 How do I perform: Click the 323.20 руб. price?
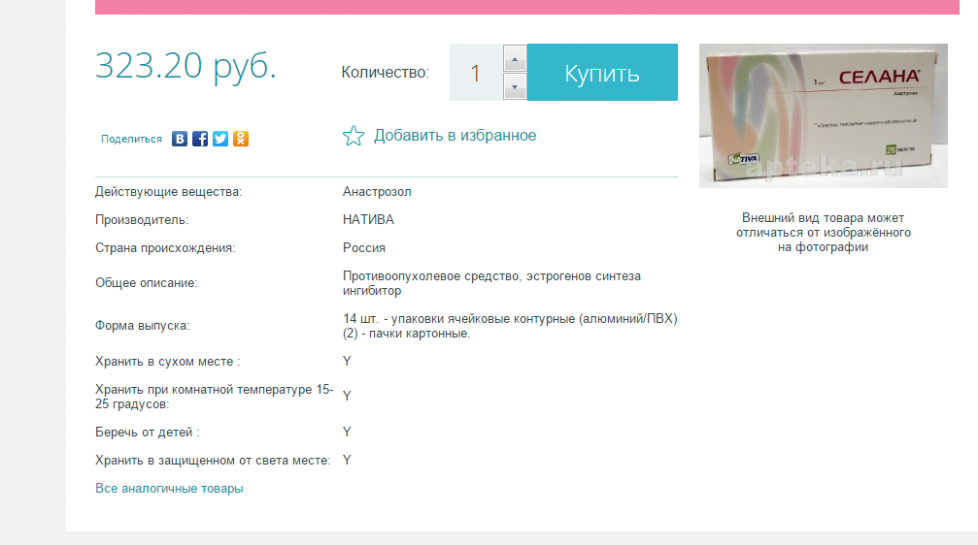(186, 66)
